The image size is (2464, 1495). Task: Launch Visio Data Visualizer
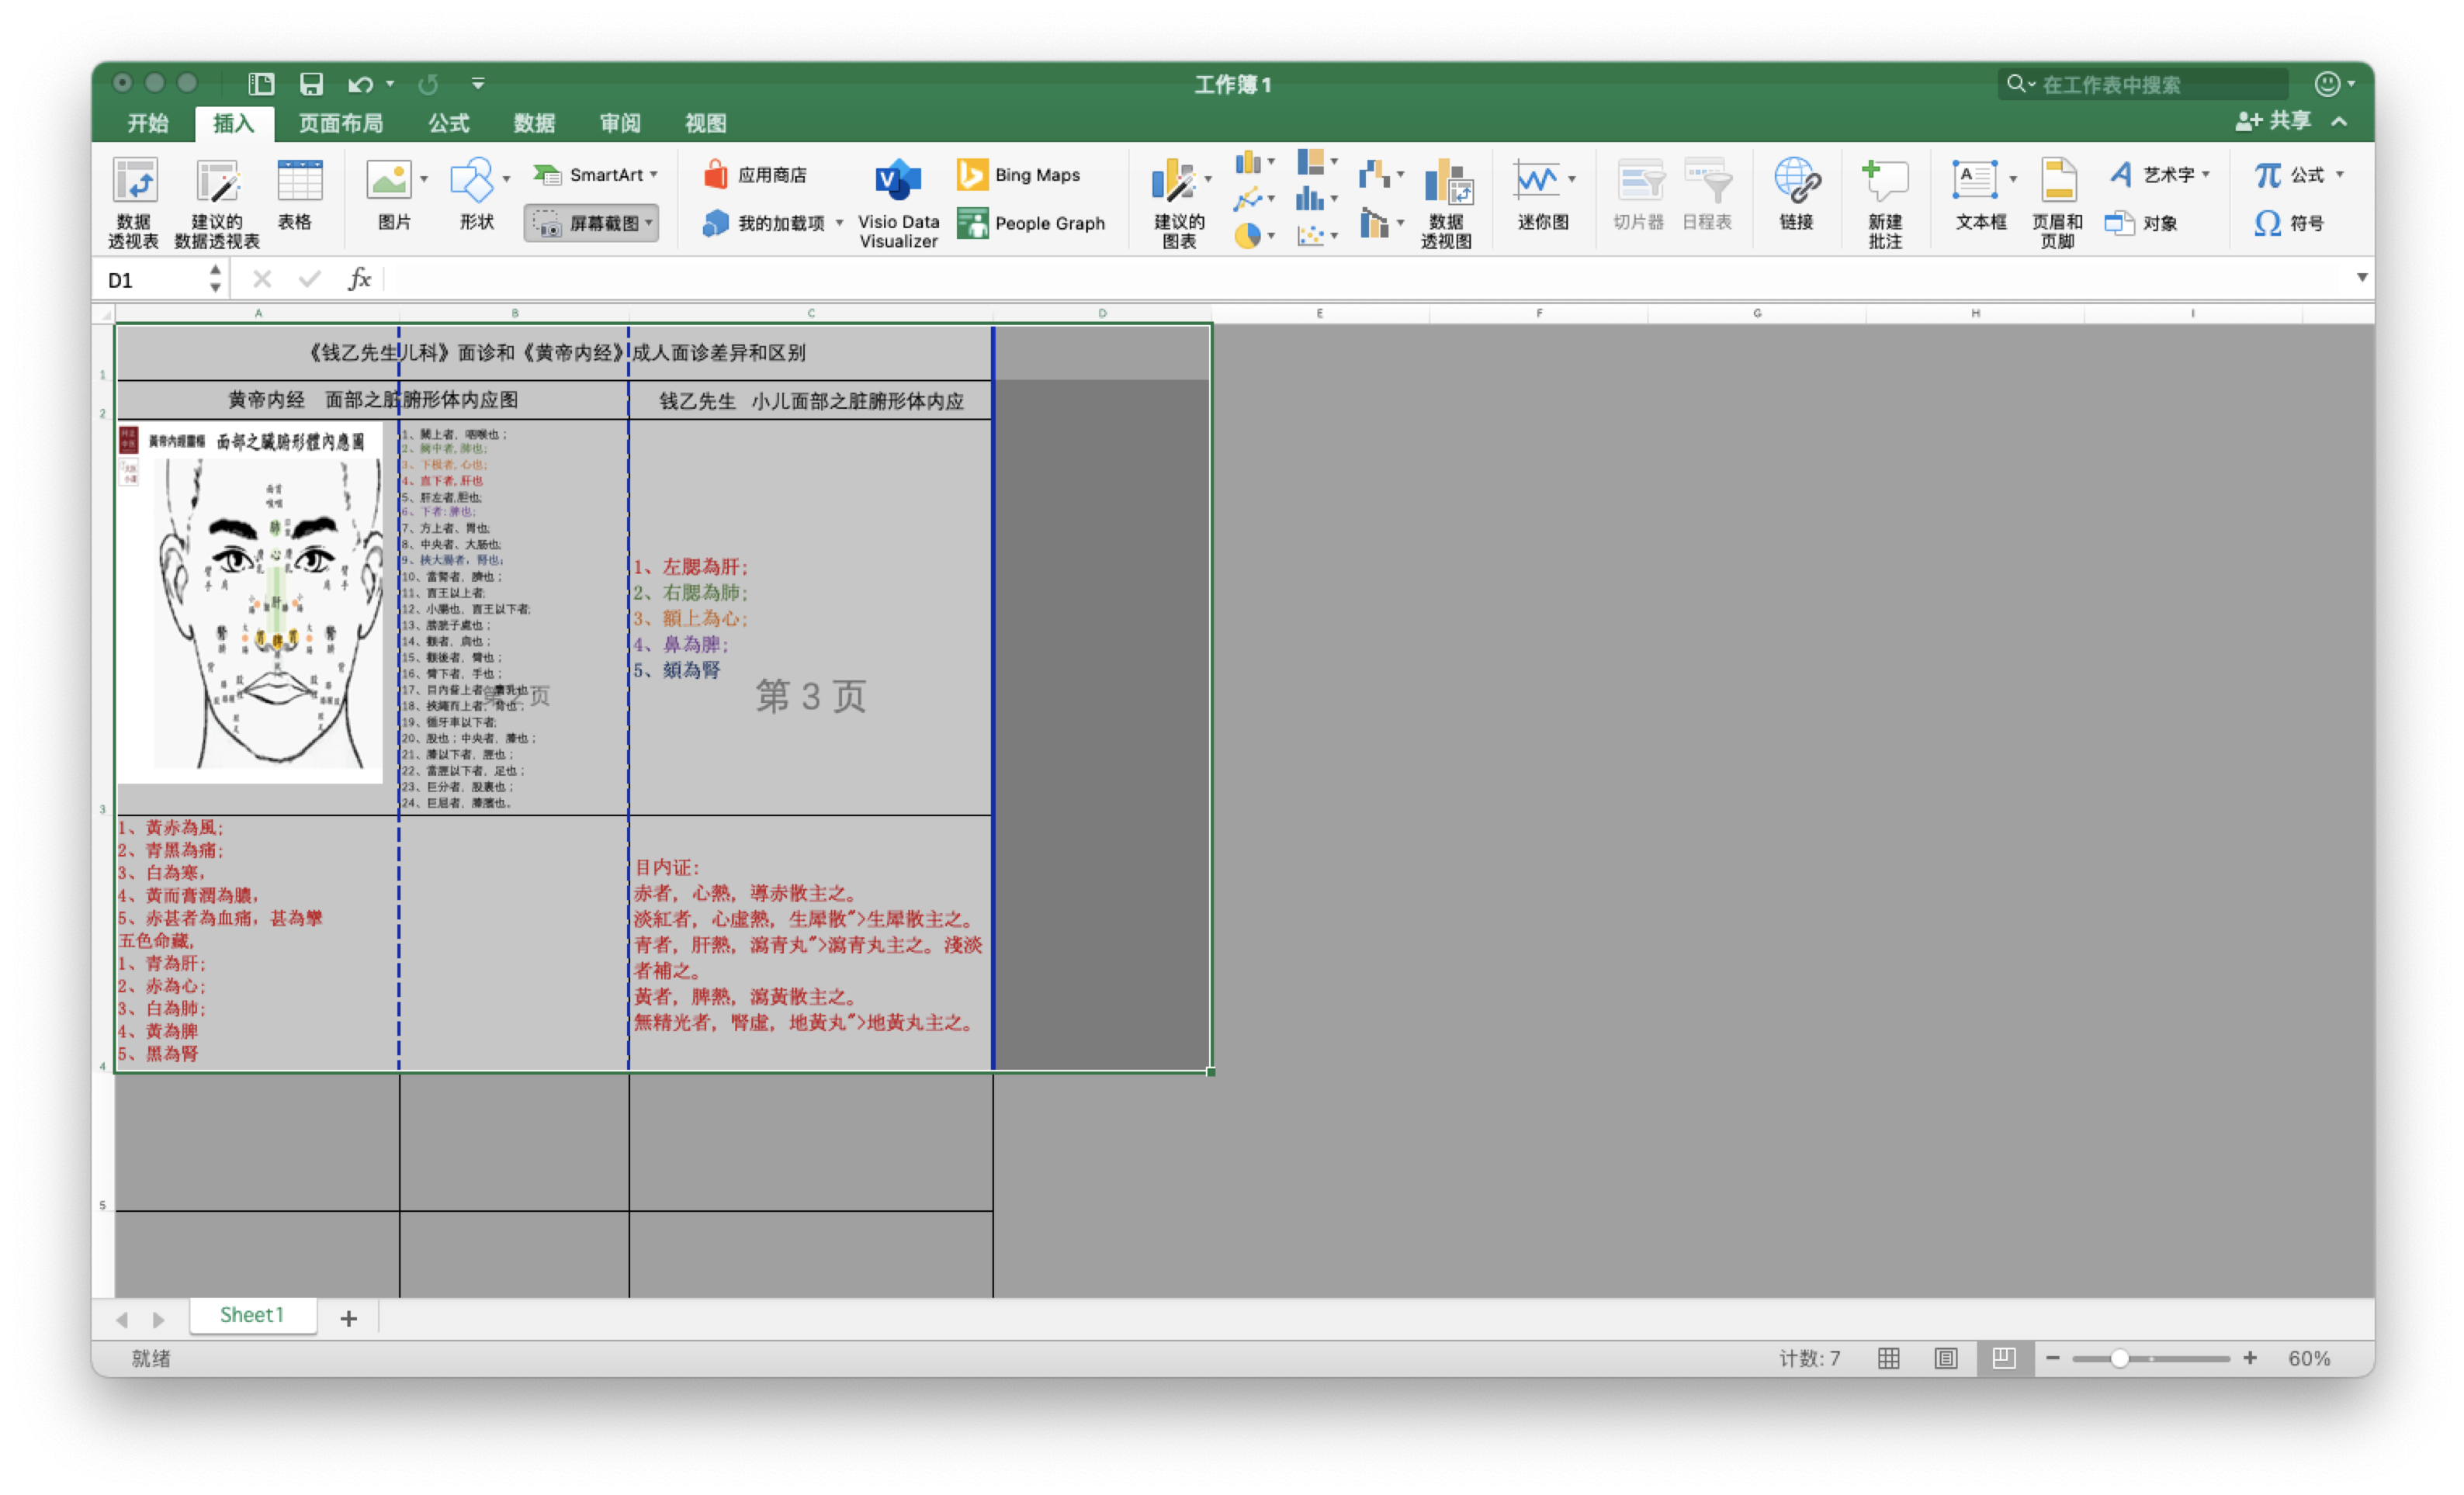[x=898, y=202]
